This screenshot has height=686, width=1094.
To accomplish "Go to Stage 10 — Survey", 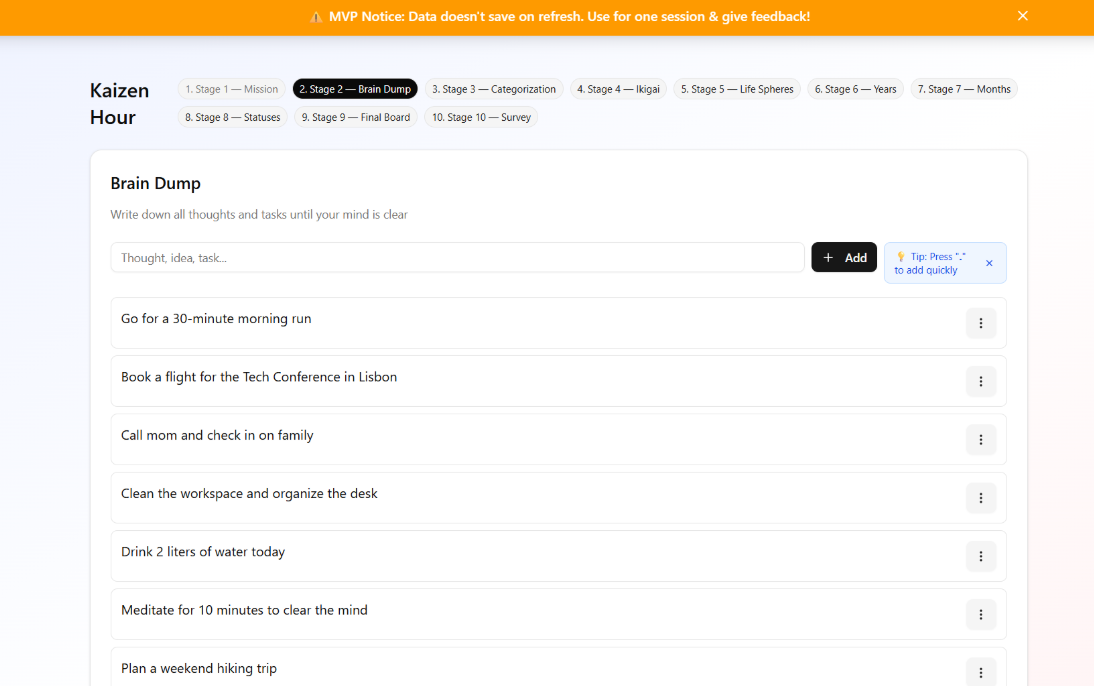I will pos(481,117).
